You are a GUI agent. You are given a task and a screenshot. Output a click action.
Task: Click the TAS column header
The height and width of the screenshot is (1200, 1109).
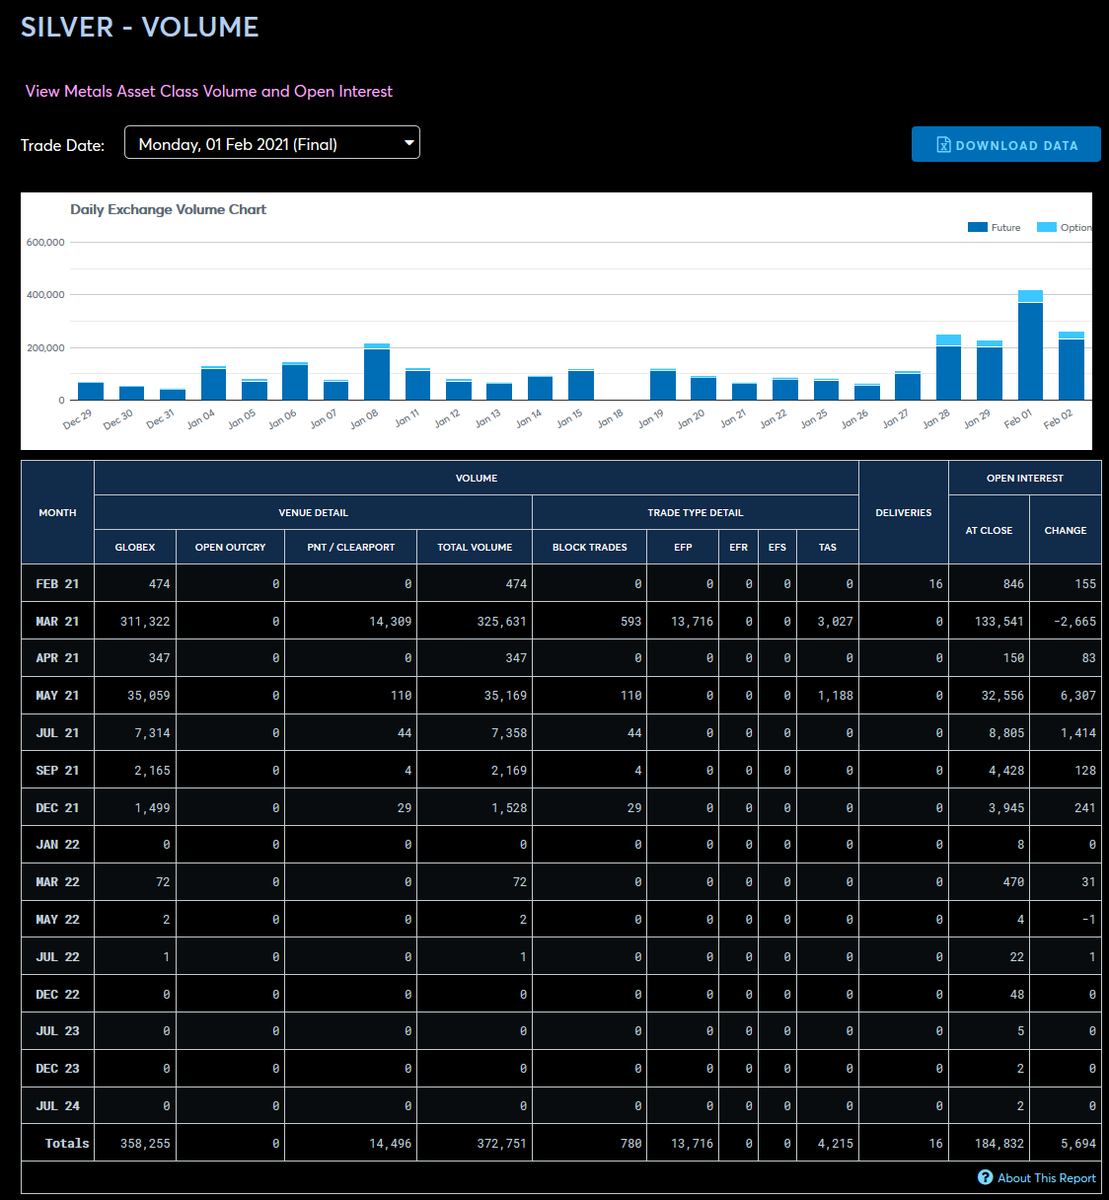[x=827, y=547]
